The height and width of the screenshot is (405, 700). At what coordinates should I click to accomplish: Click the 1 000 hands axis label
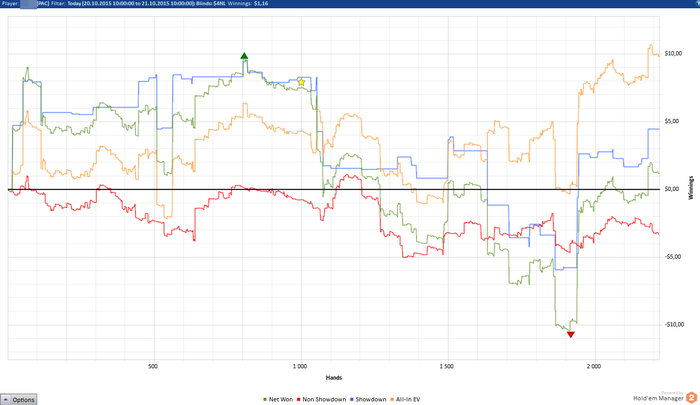pyautogui.click(x=300, y=367)
